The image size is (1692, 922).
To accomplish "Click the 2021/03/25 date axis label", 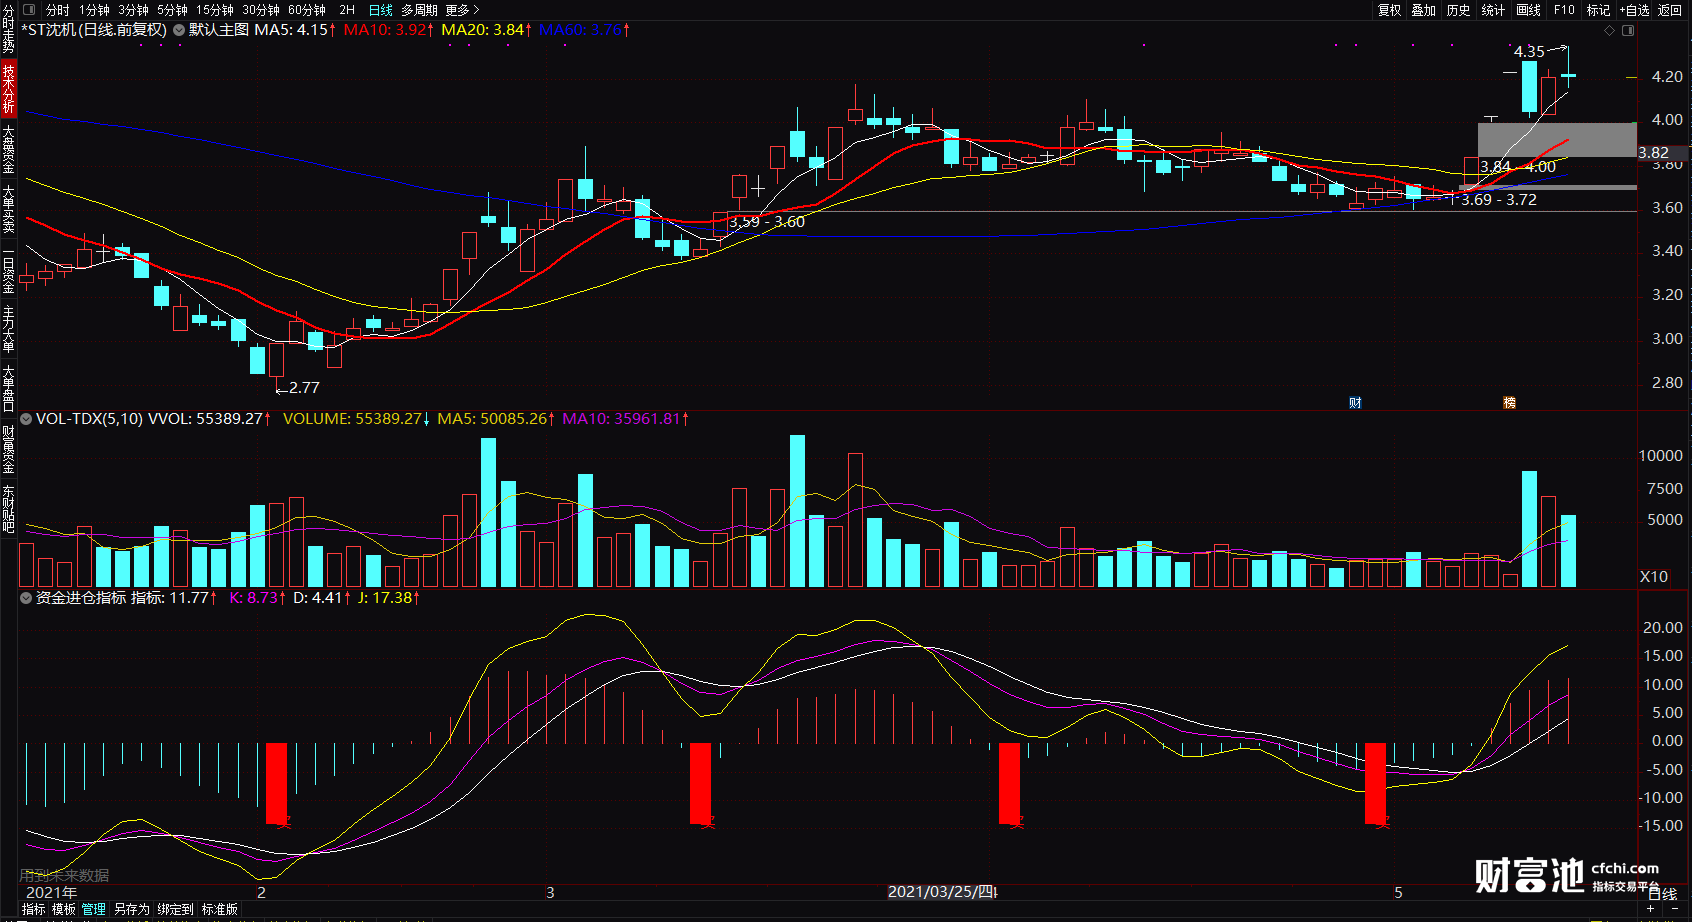I will coord(942,892).
